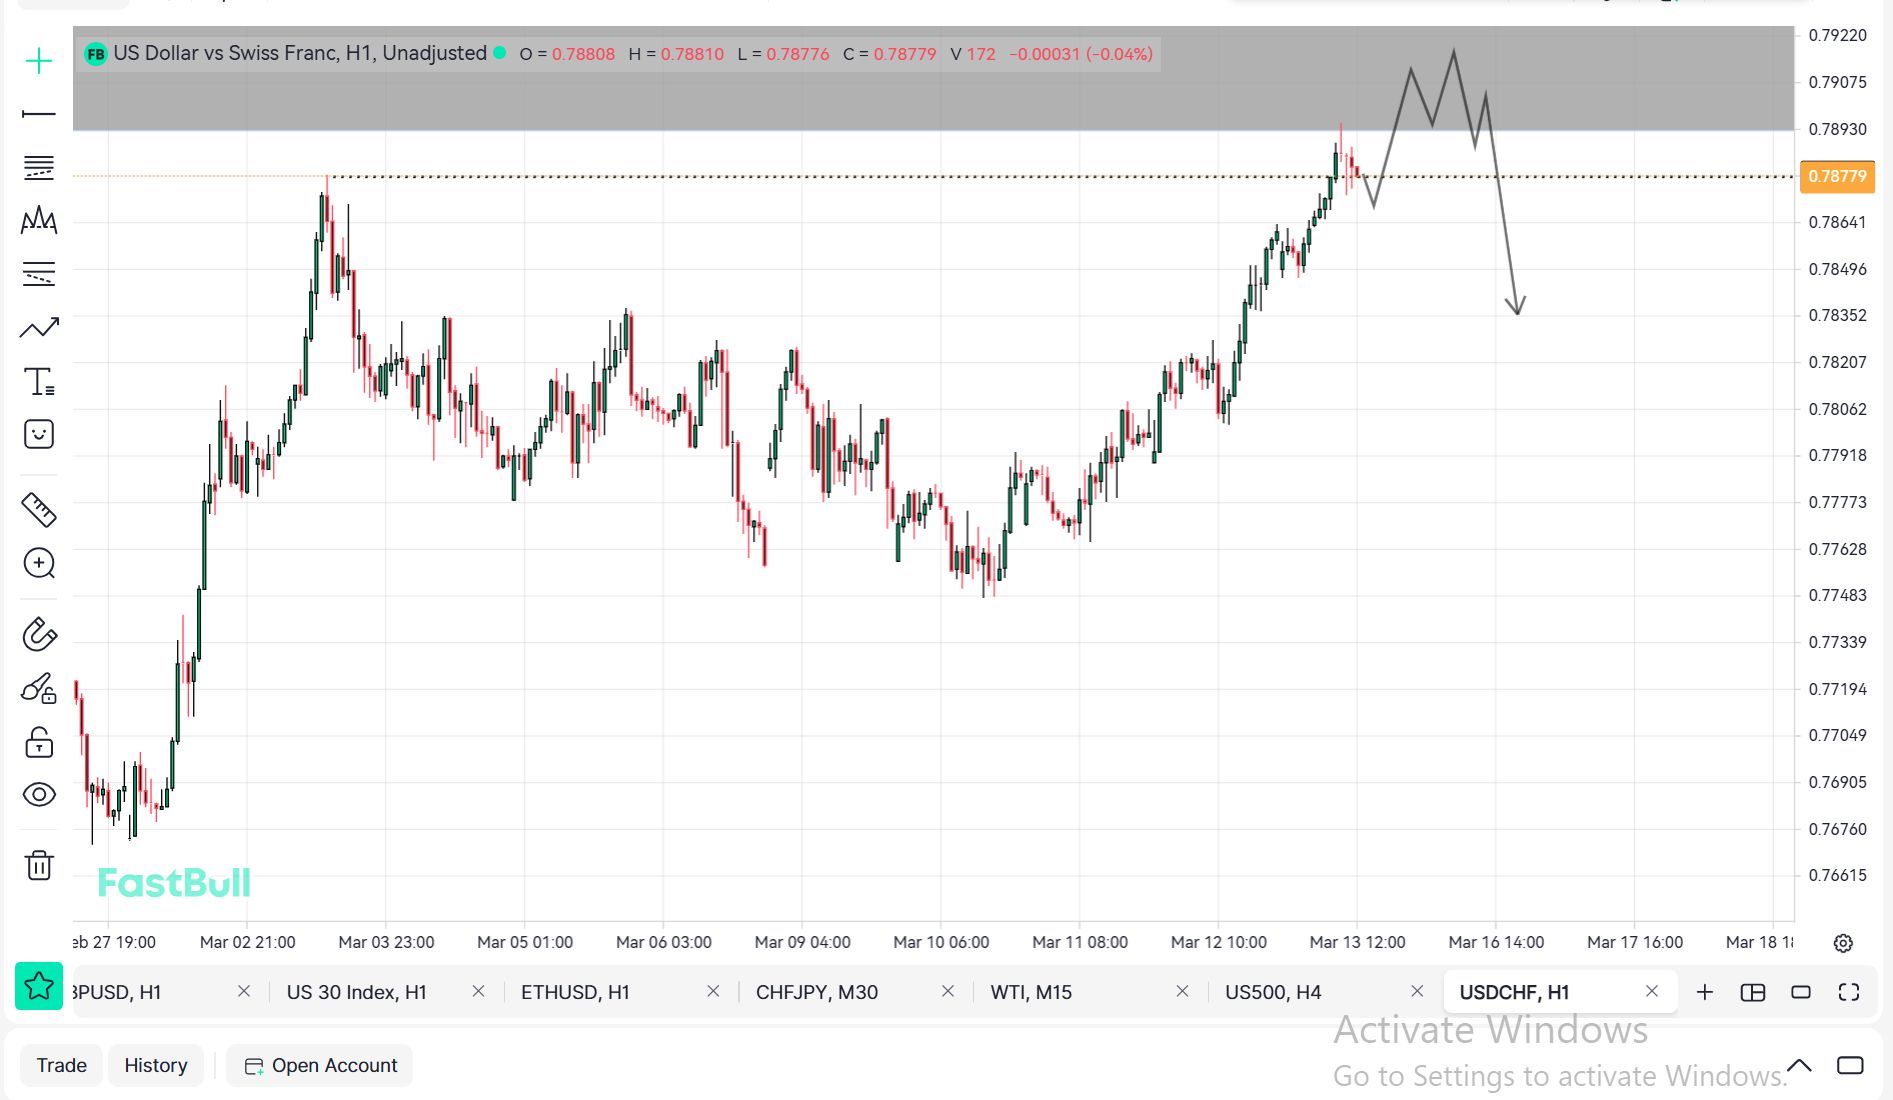
Task: Choose the XABCD pattern drawing tool
Action: pos(39,220)
